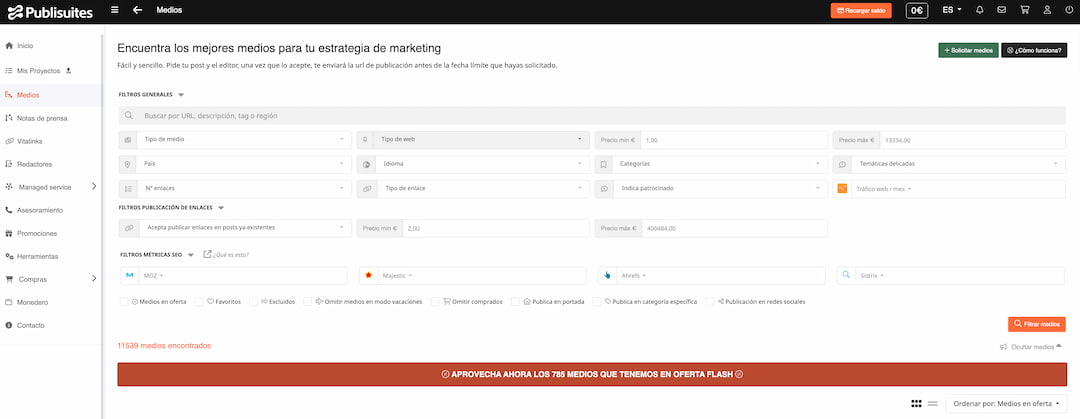The width and height of the screenshot is (1080, 419).
Task: Switch to list view layout icon
Action: pos(932,403)
